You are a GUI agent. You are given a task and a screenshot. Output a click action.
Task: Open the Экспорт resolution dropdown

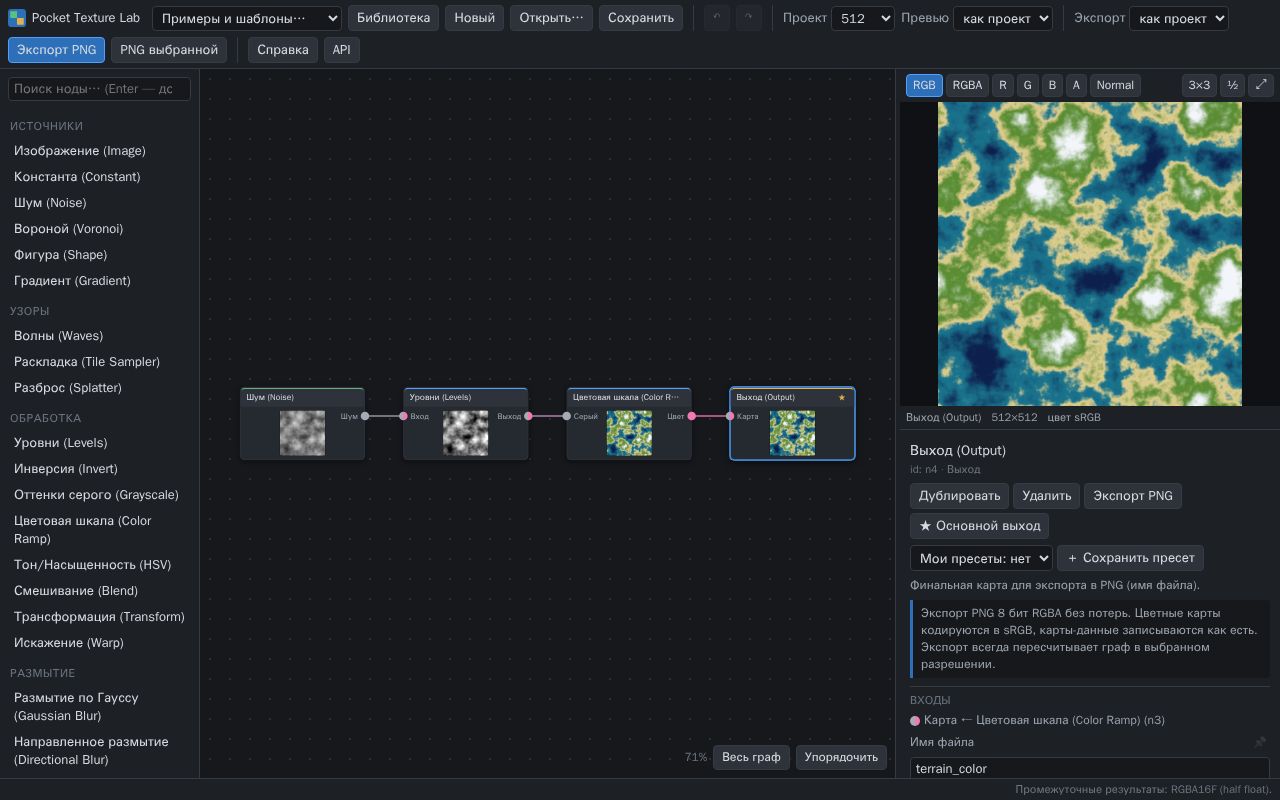(x=1179, y=18)
